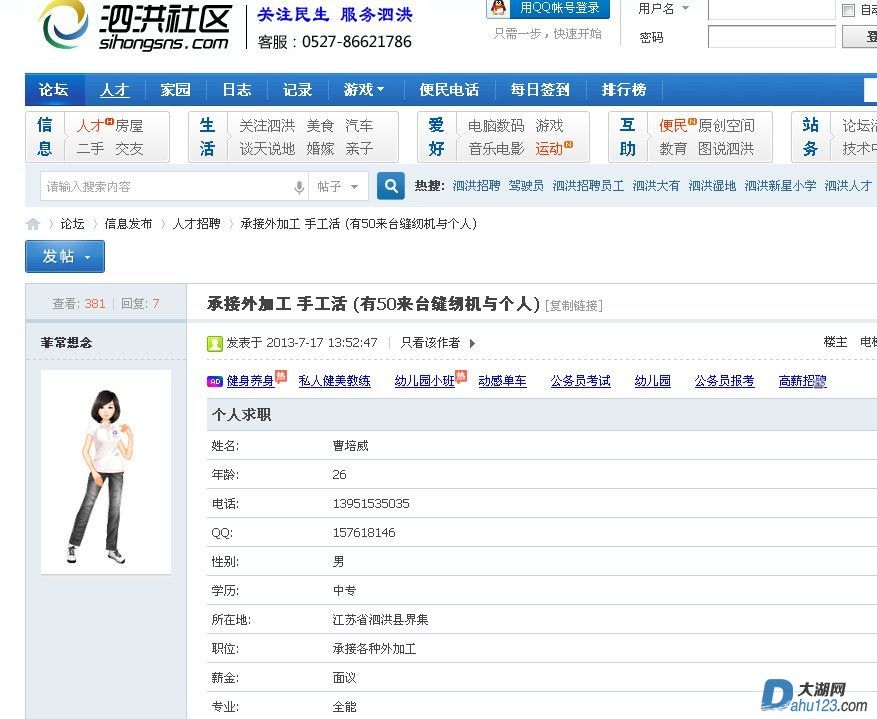Open the 记录 navigation tab
The height and width of the screenshot is (720, 877).
tap(298, 90)
